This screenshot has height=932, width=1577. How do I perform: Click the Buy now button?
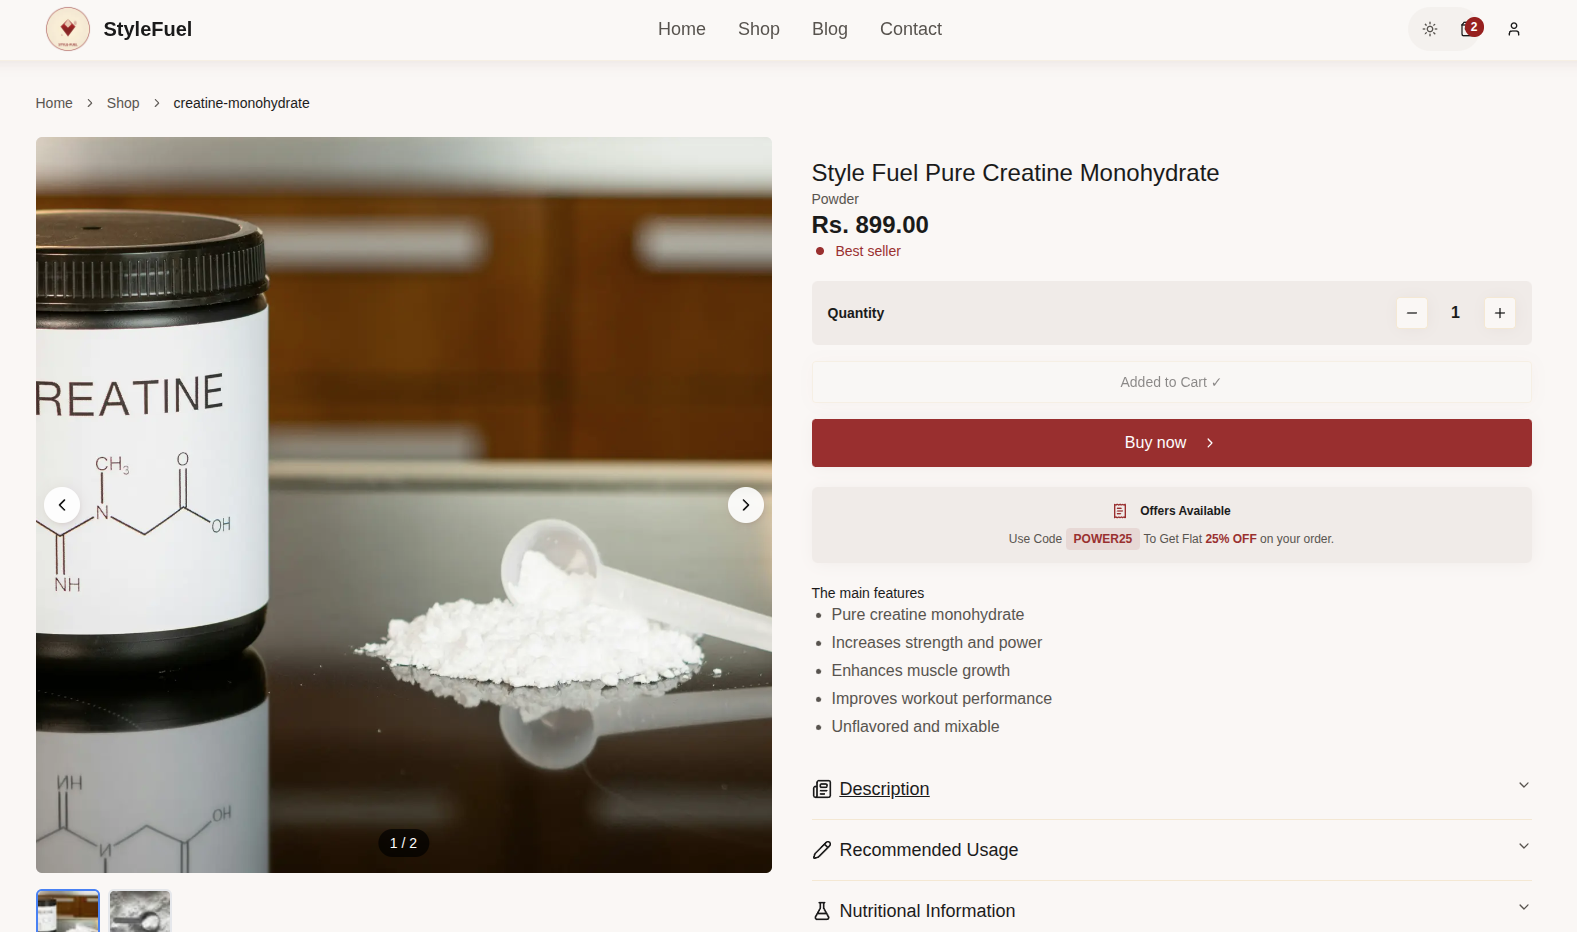coord(1172,443)
